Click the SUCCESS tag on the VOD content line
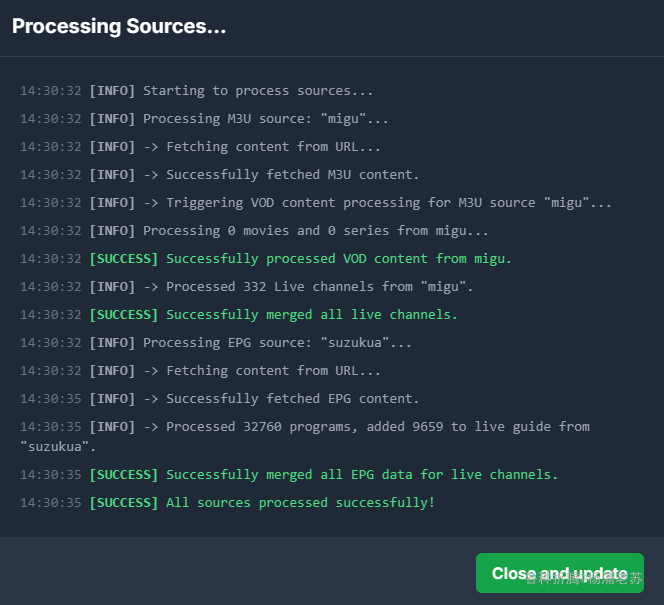The height and width of the screenshot is (605, 664). (x=123, y=259)
